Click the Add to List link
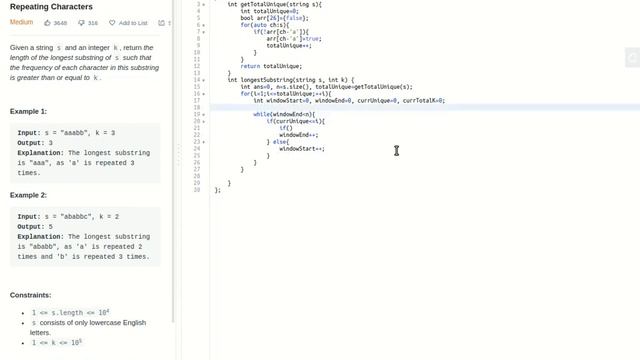This screenshot has width=640, height=360. tap(133, 23)
